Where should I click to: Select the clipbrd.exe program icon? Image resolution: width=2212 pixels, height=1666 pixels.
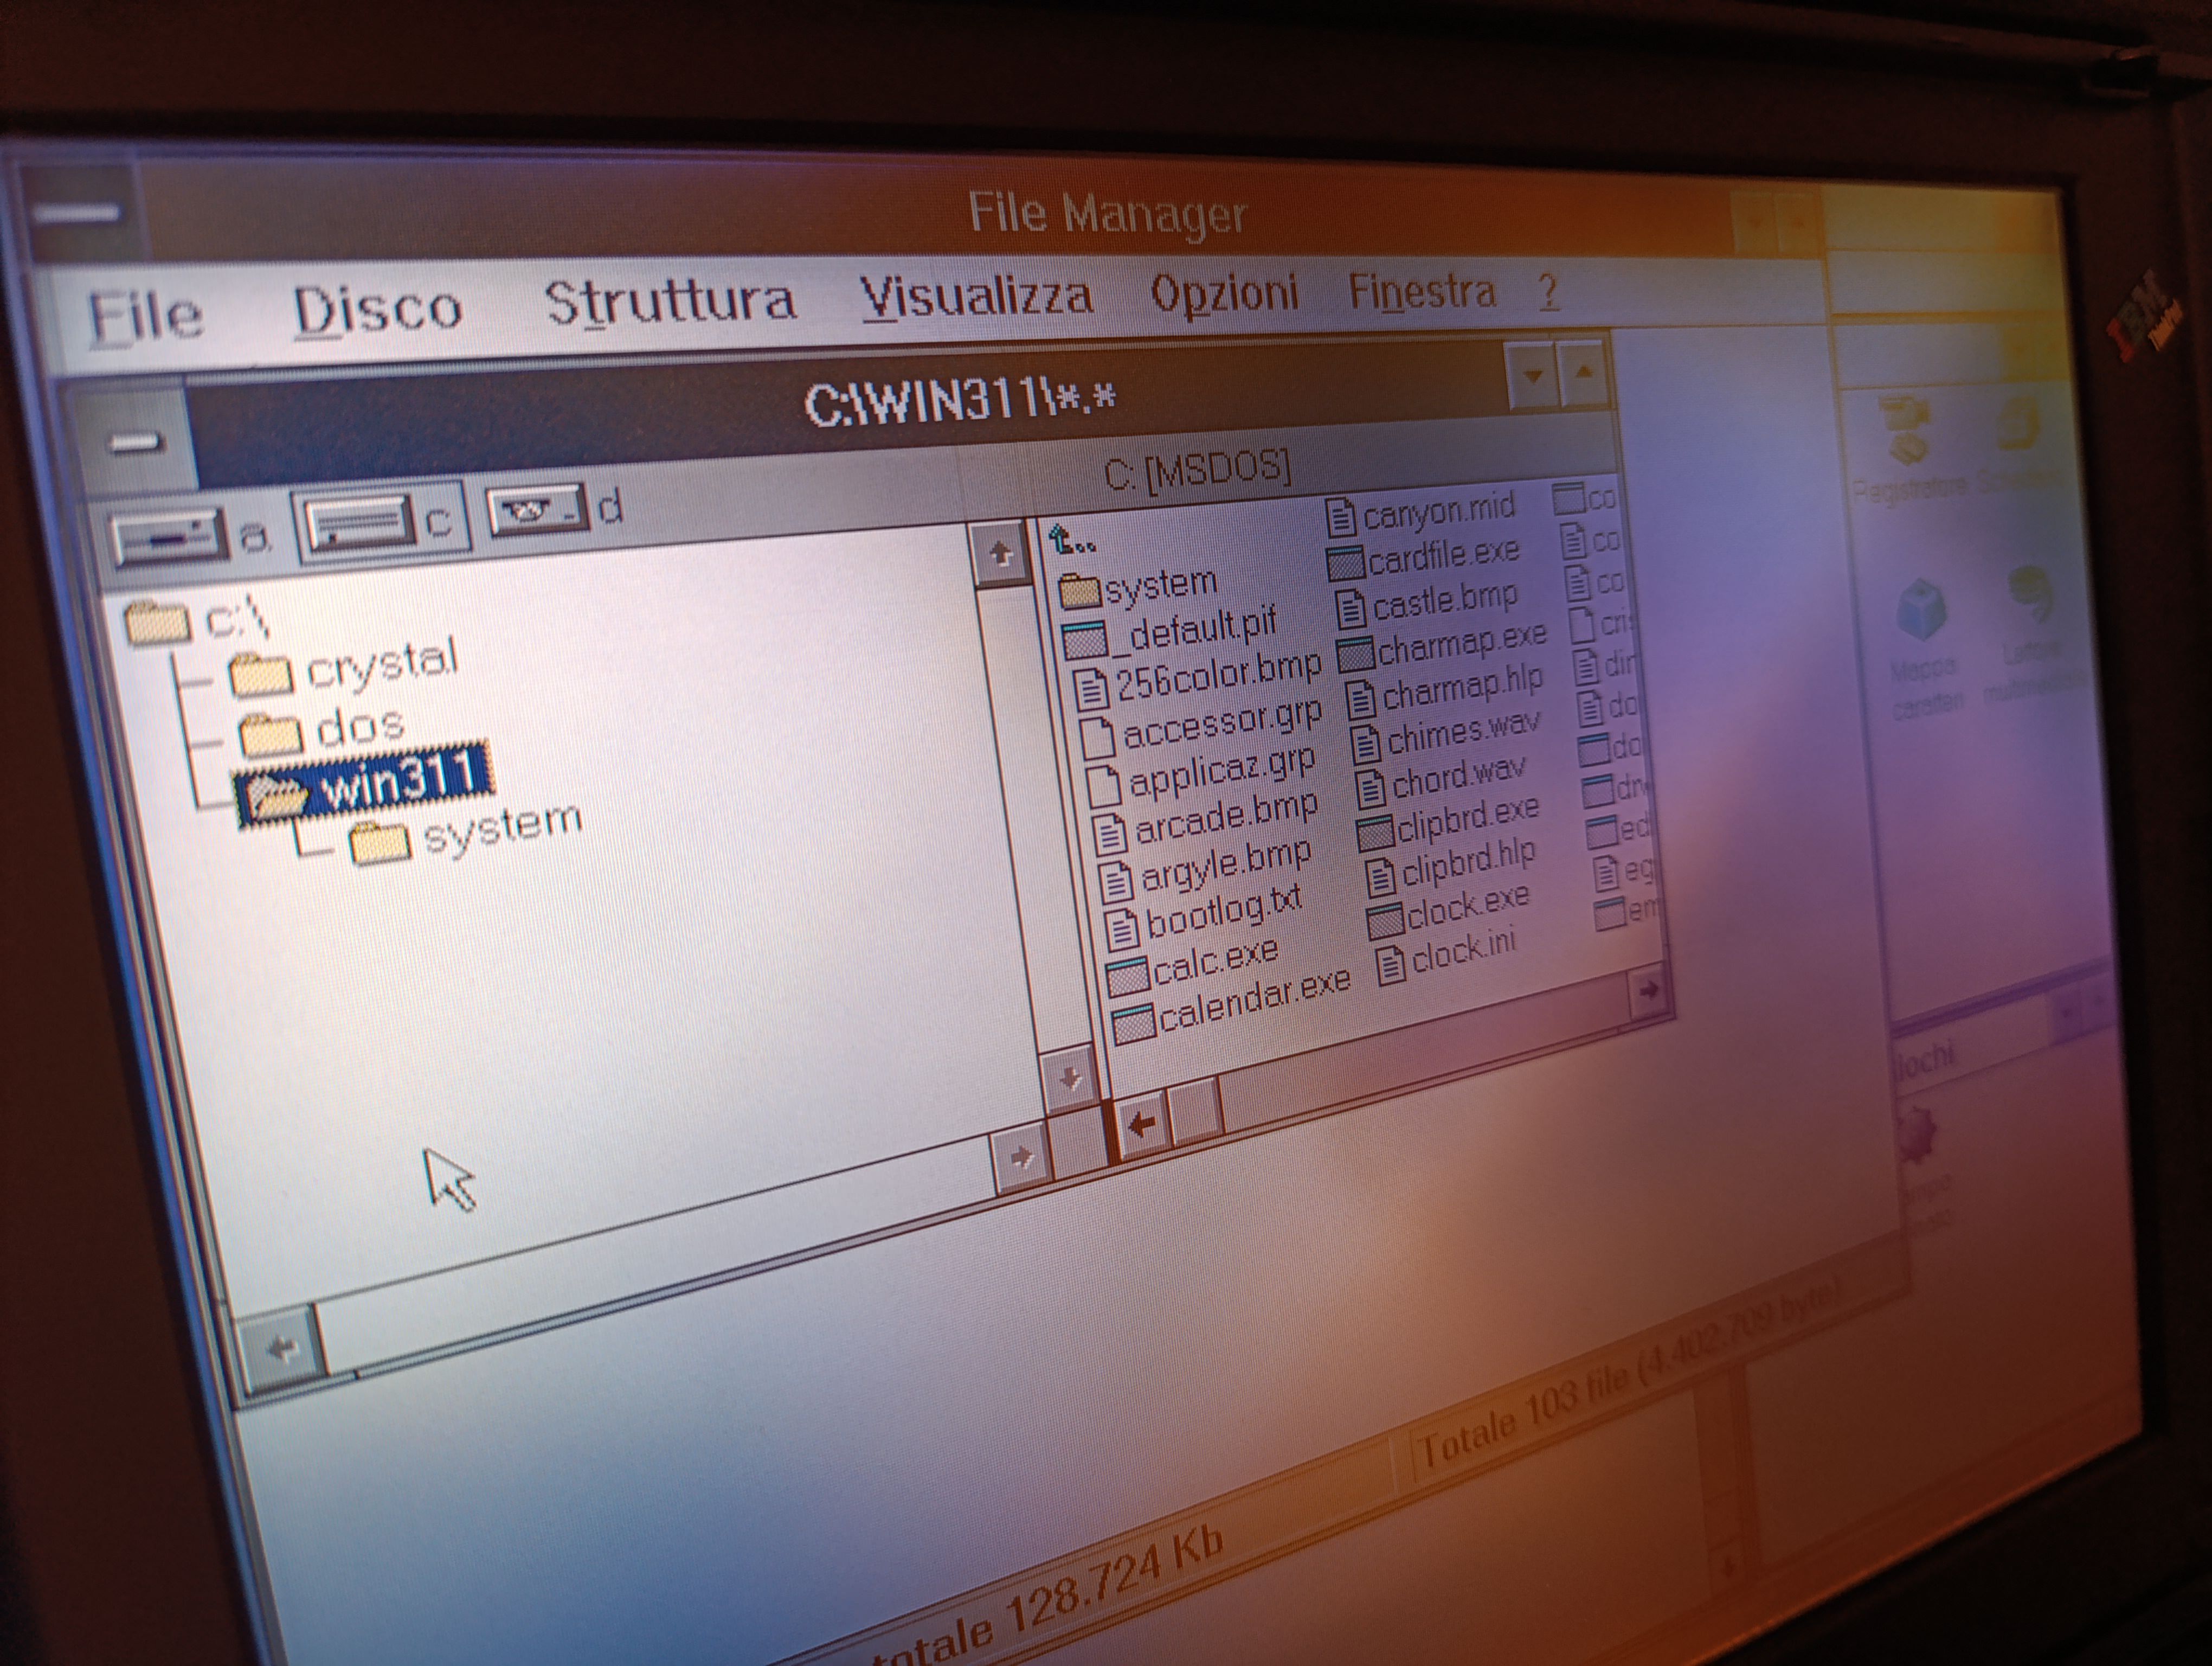coord(1376,833)
